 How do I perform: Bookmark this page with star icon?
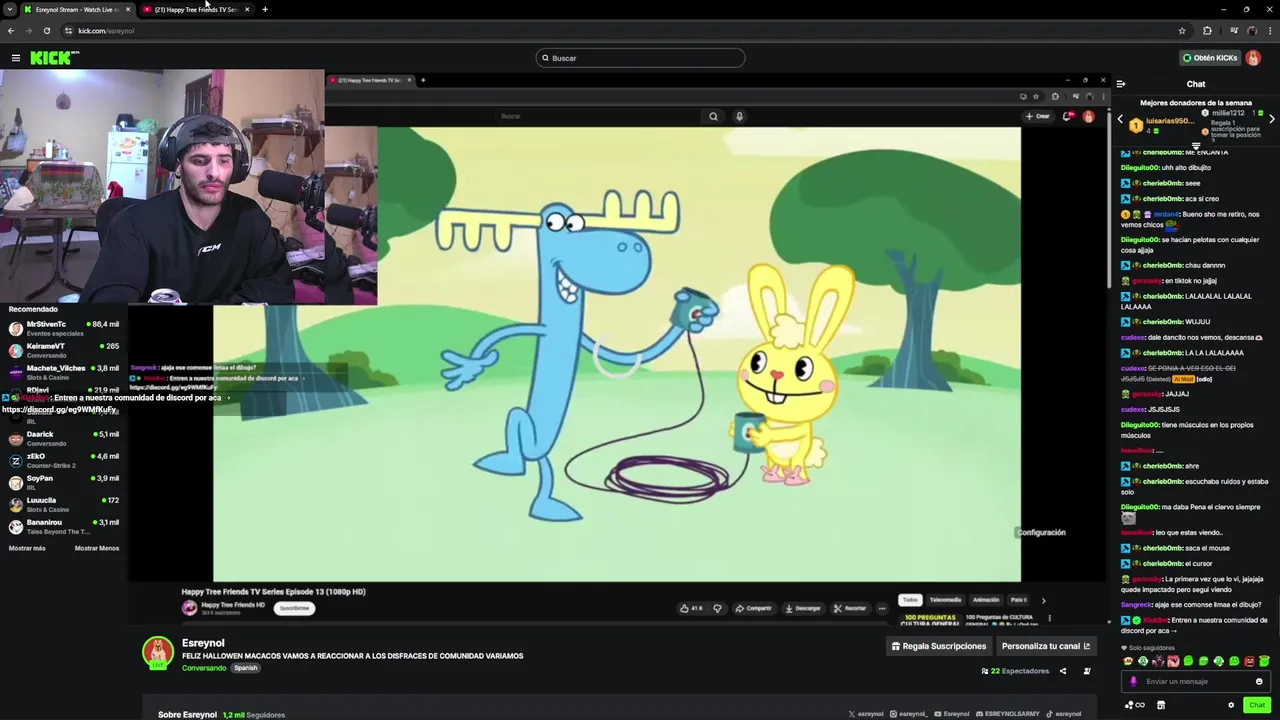pyautogui.click(x=1182, y=31)
